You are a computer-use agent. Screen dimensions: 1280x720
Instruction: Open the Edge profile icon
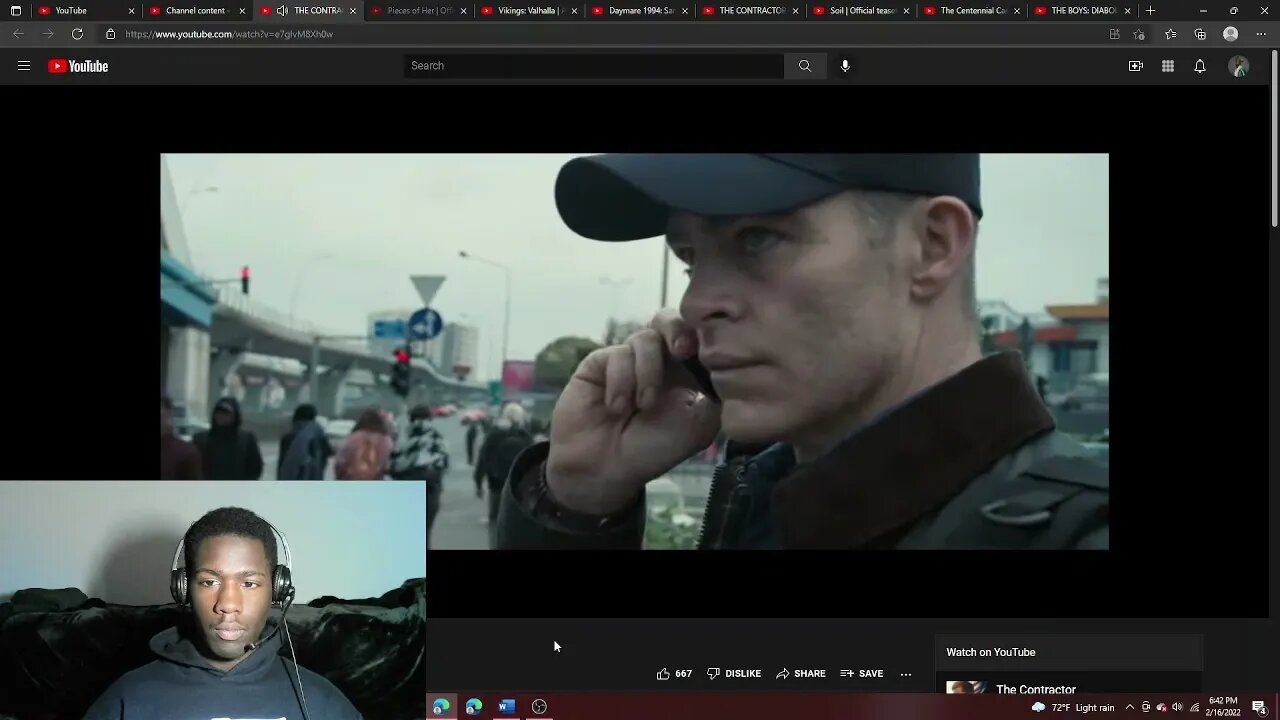1231,34
